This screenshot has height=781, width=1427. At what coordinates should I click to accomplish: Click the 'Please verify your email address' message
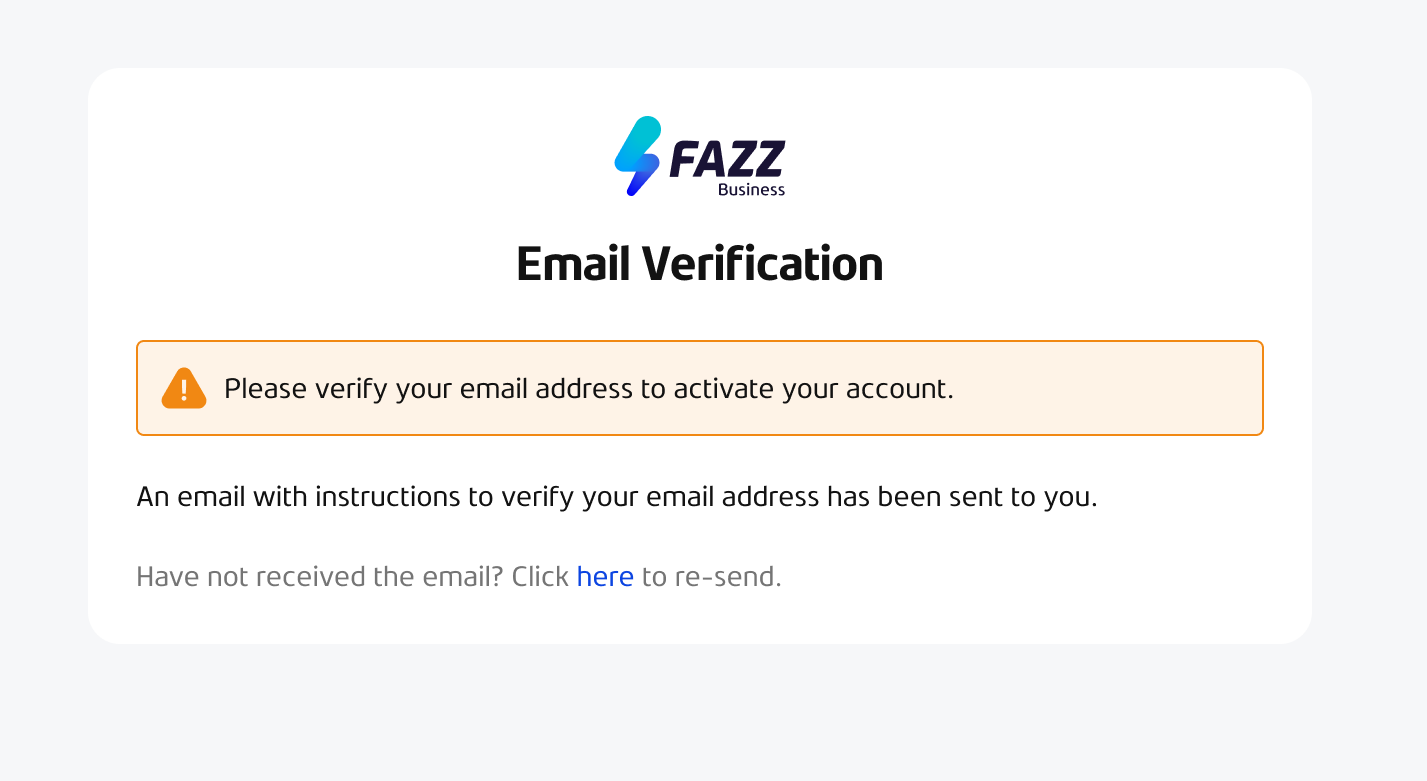pos(590,389)
